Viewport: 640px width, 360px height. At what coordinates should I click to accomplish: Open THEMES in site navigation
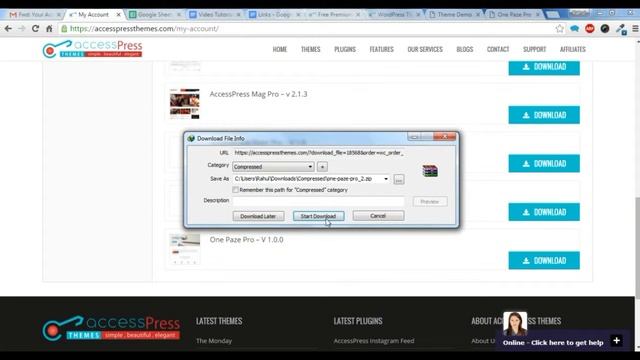point(311,49)
